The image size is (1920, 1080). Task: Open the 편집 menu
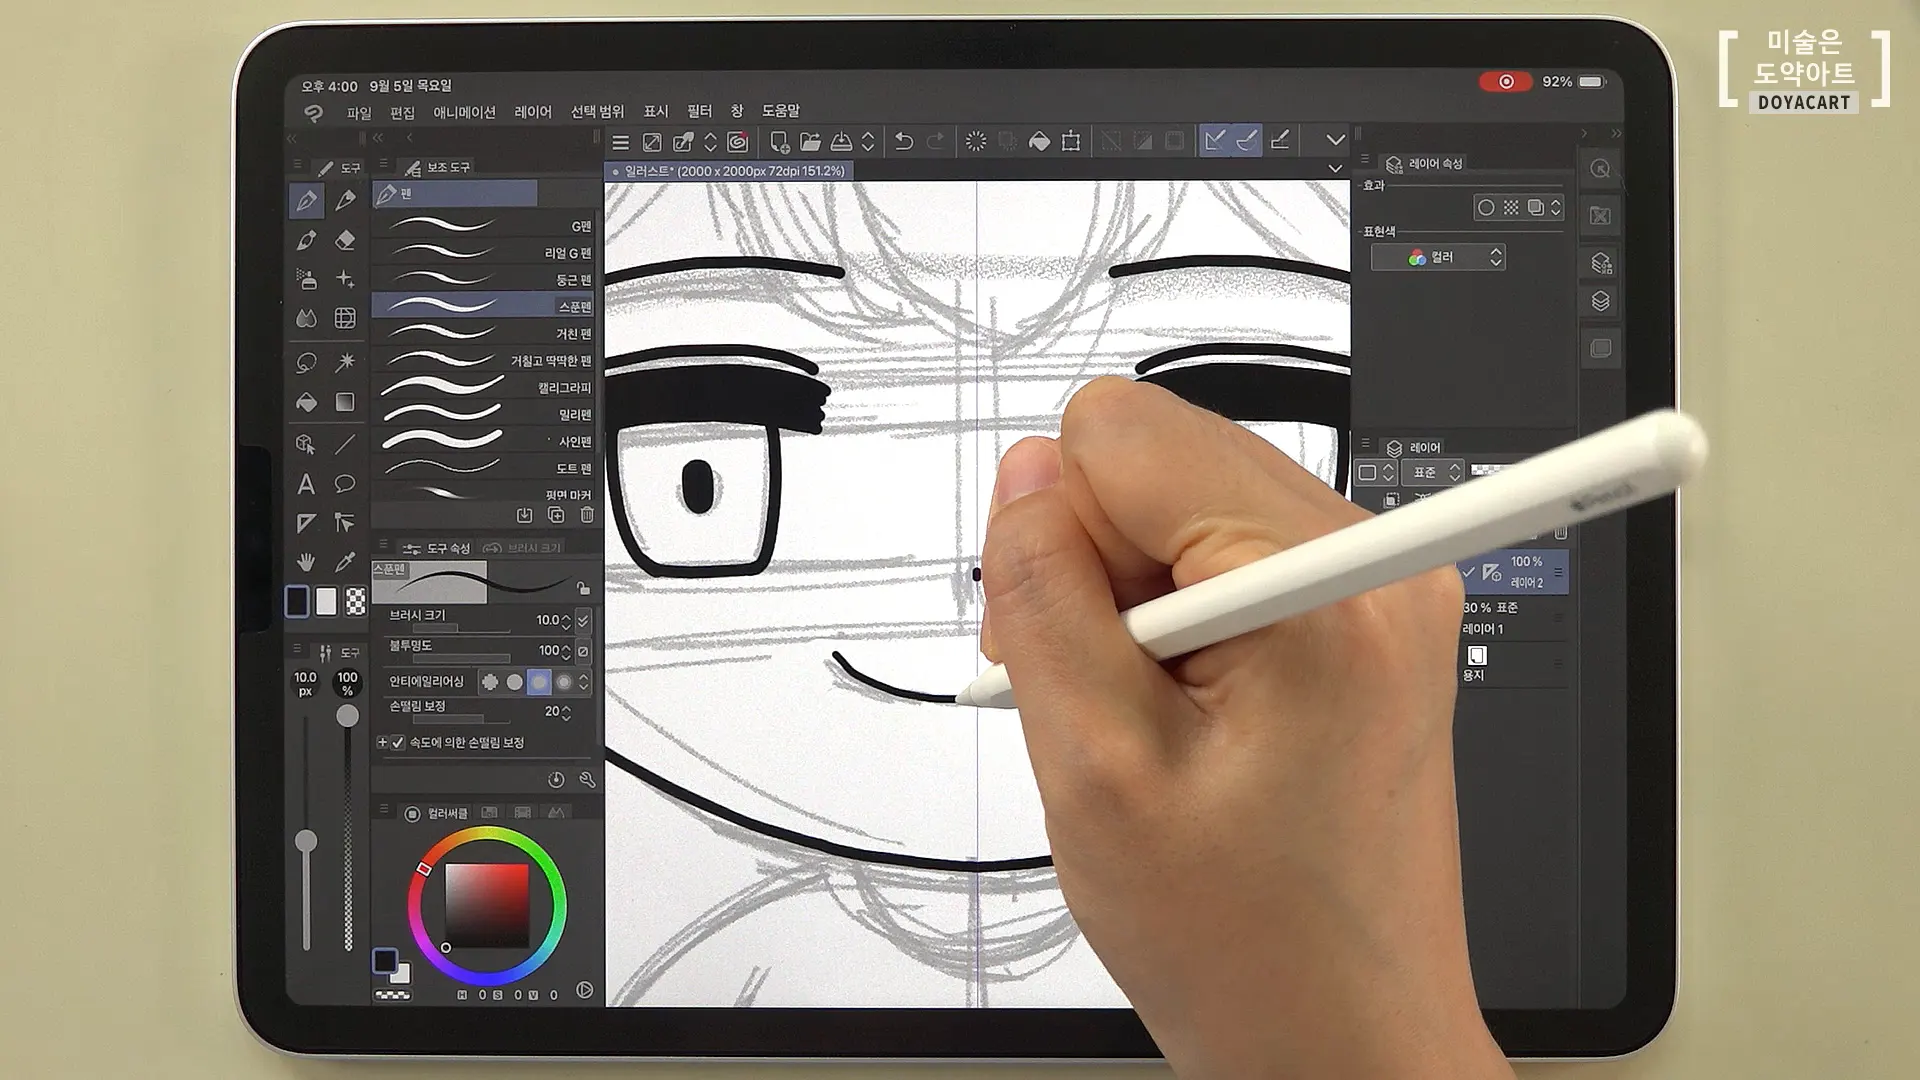tap(402, 112)
